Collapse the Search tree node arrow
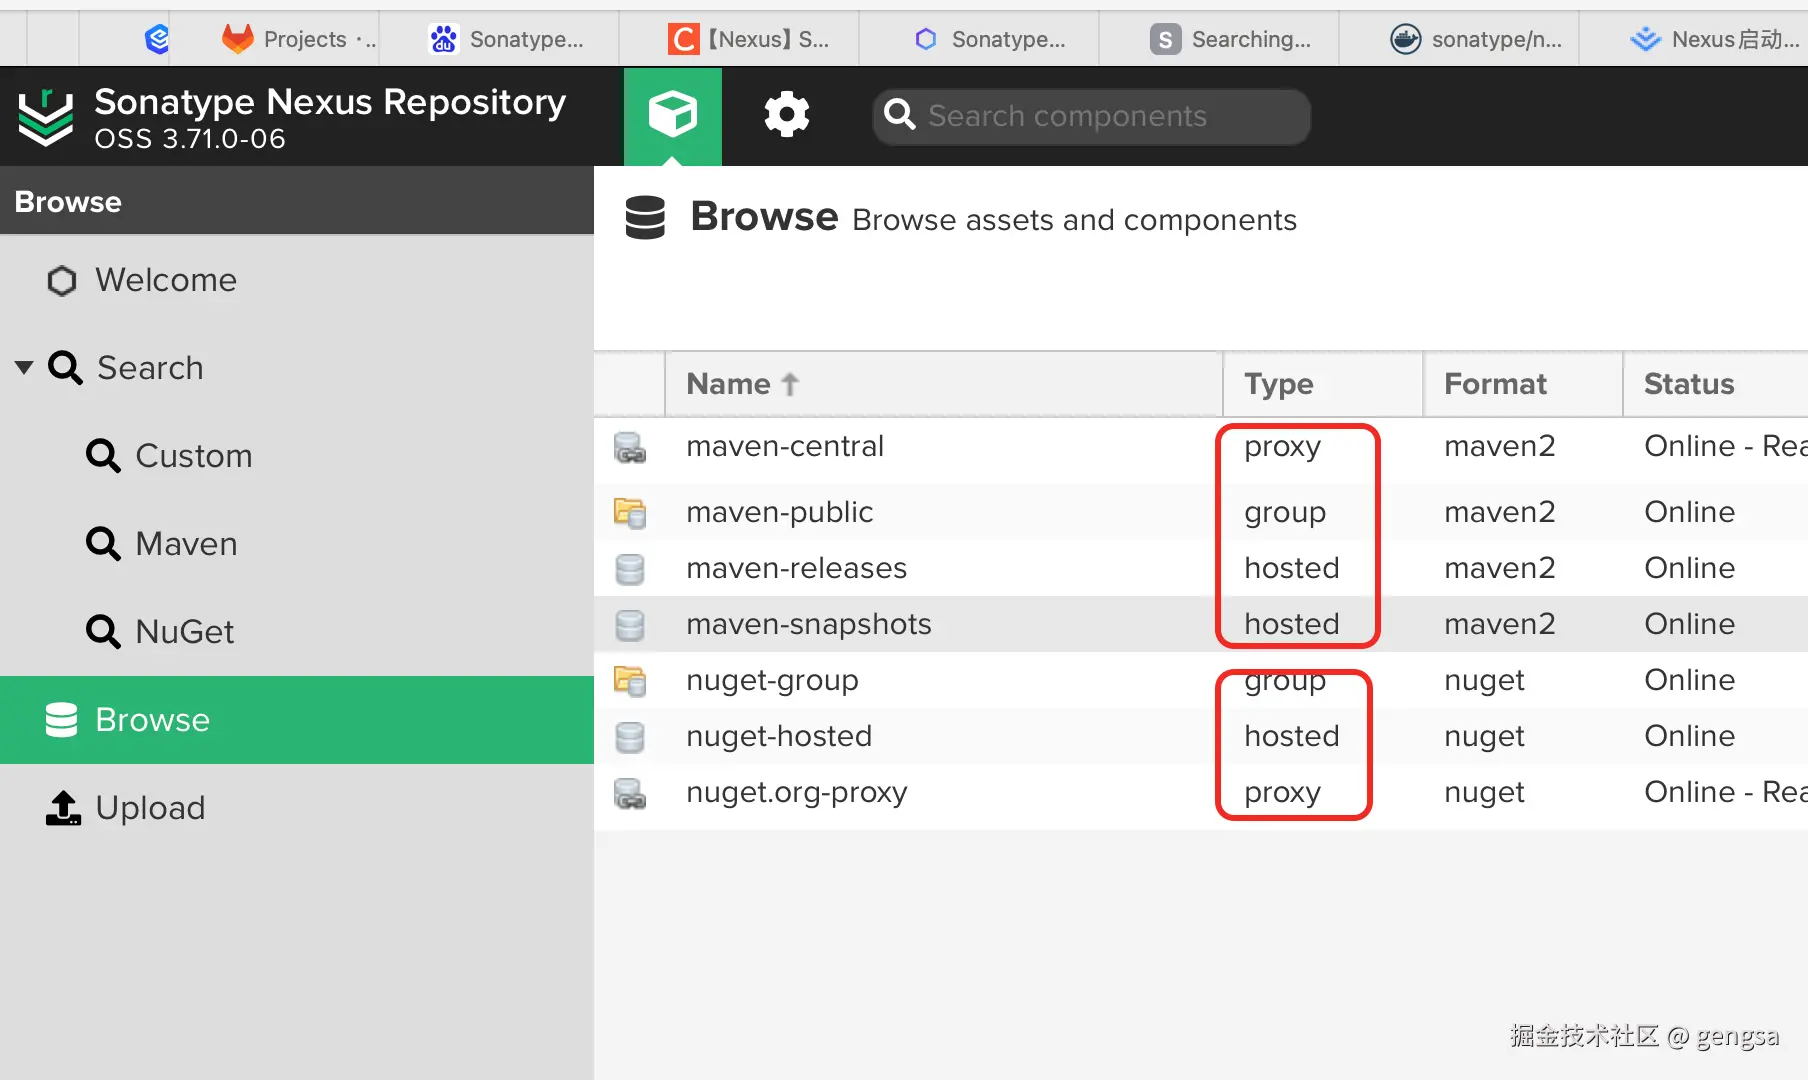This screenshot has width=1808, height=1080. [25, 368]
